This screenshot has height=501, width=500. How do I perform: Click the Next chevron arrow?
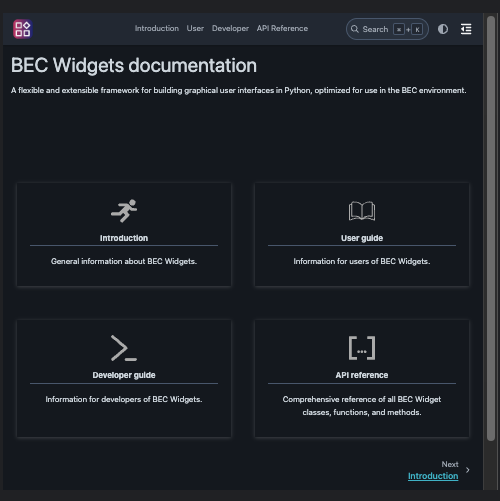pos(468,470)
